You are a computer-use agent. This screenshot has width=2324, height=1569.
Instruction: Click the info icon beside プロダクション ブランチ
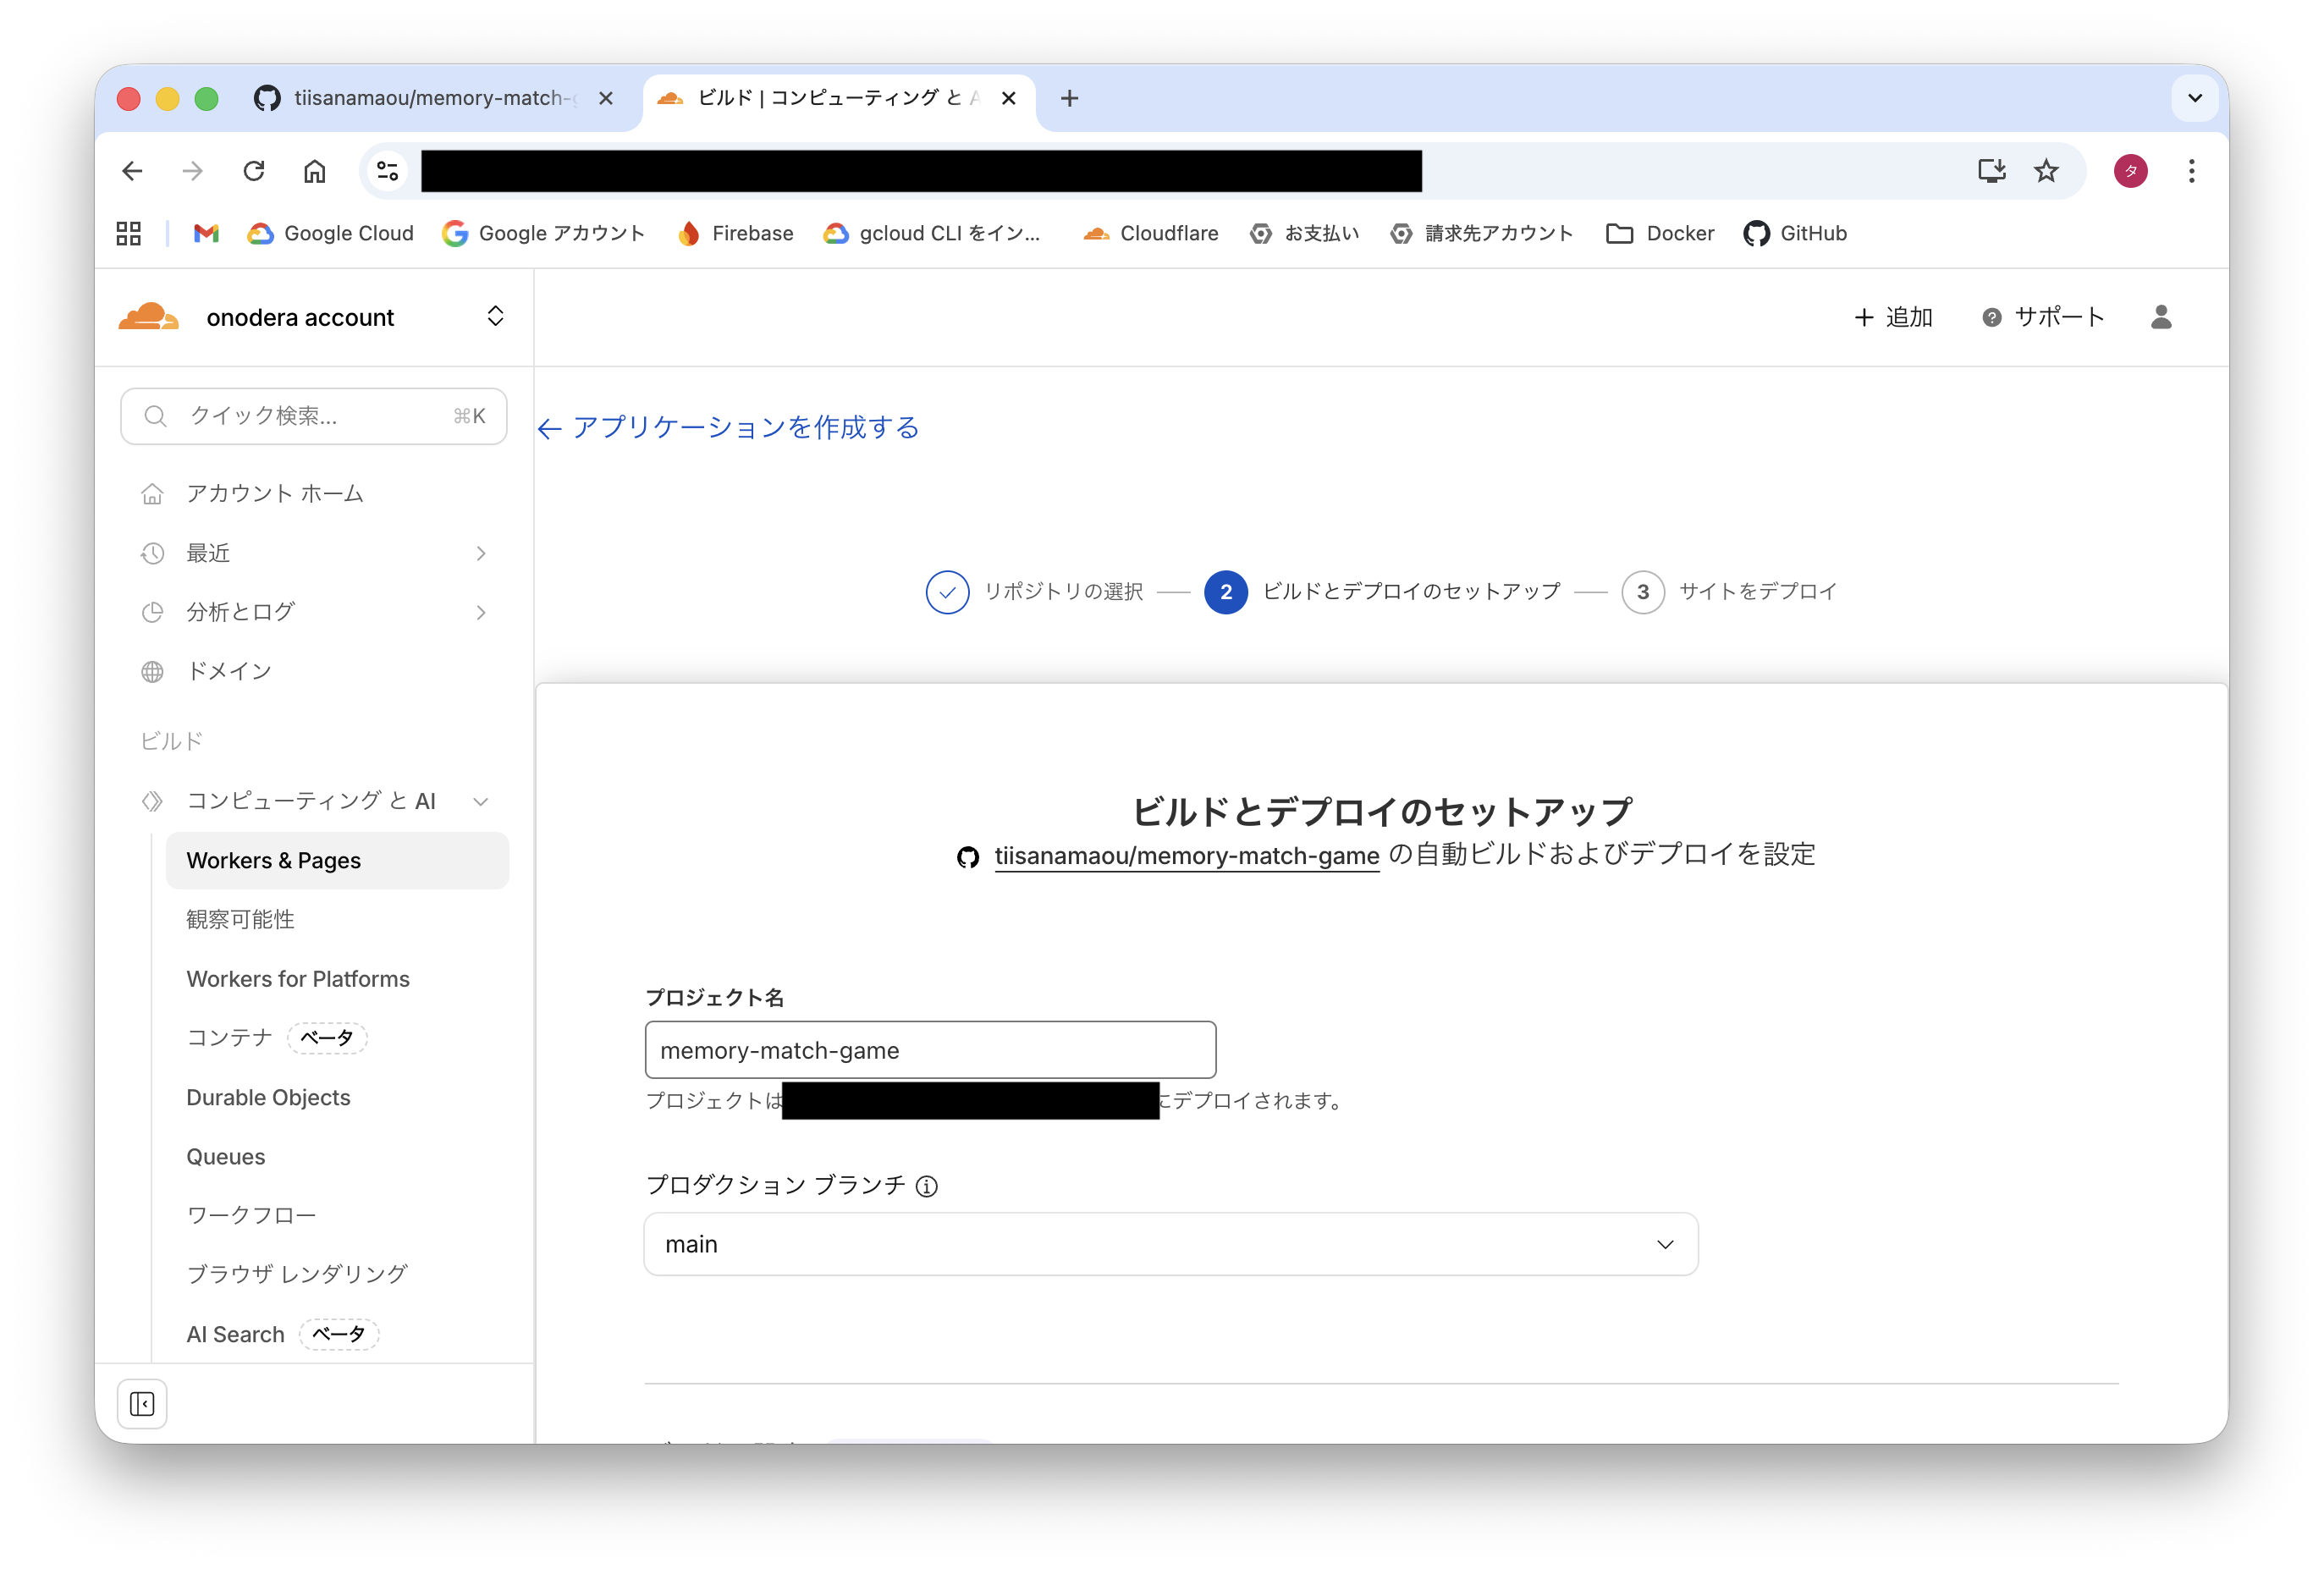click(927, 1186)
